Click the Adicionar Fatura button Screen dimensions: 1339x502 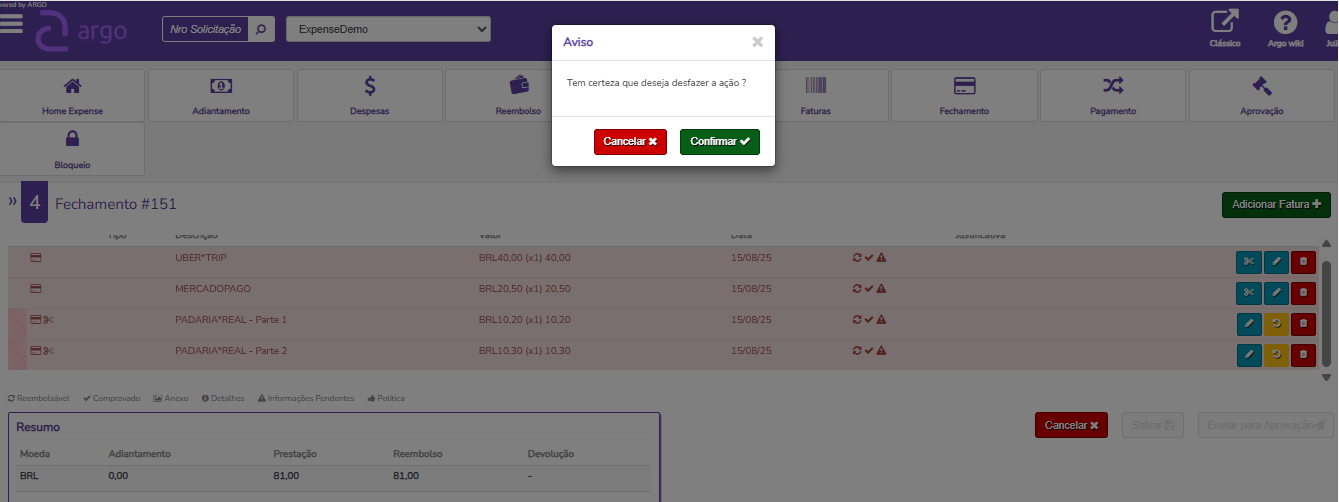click(x=1275, y=204)
